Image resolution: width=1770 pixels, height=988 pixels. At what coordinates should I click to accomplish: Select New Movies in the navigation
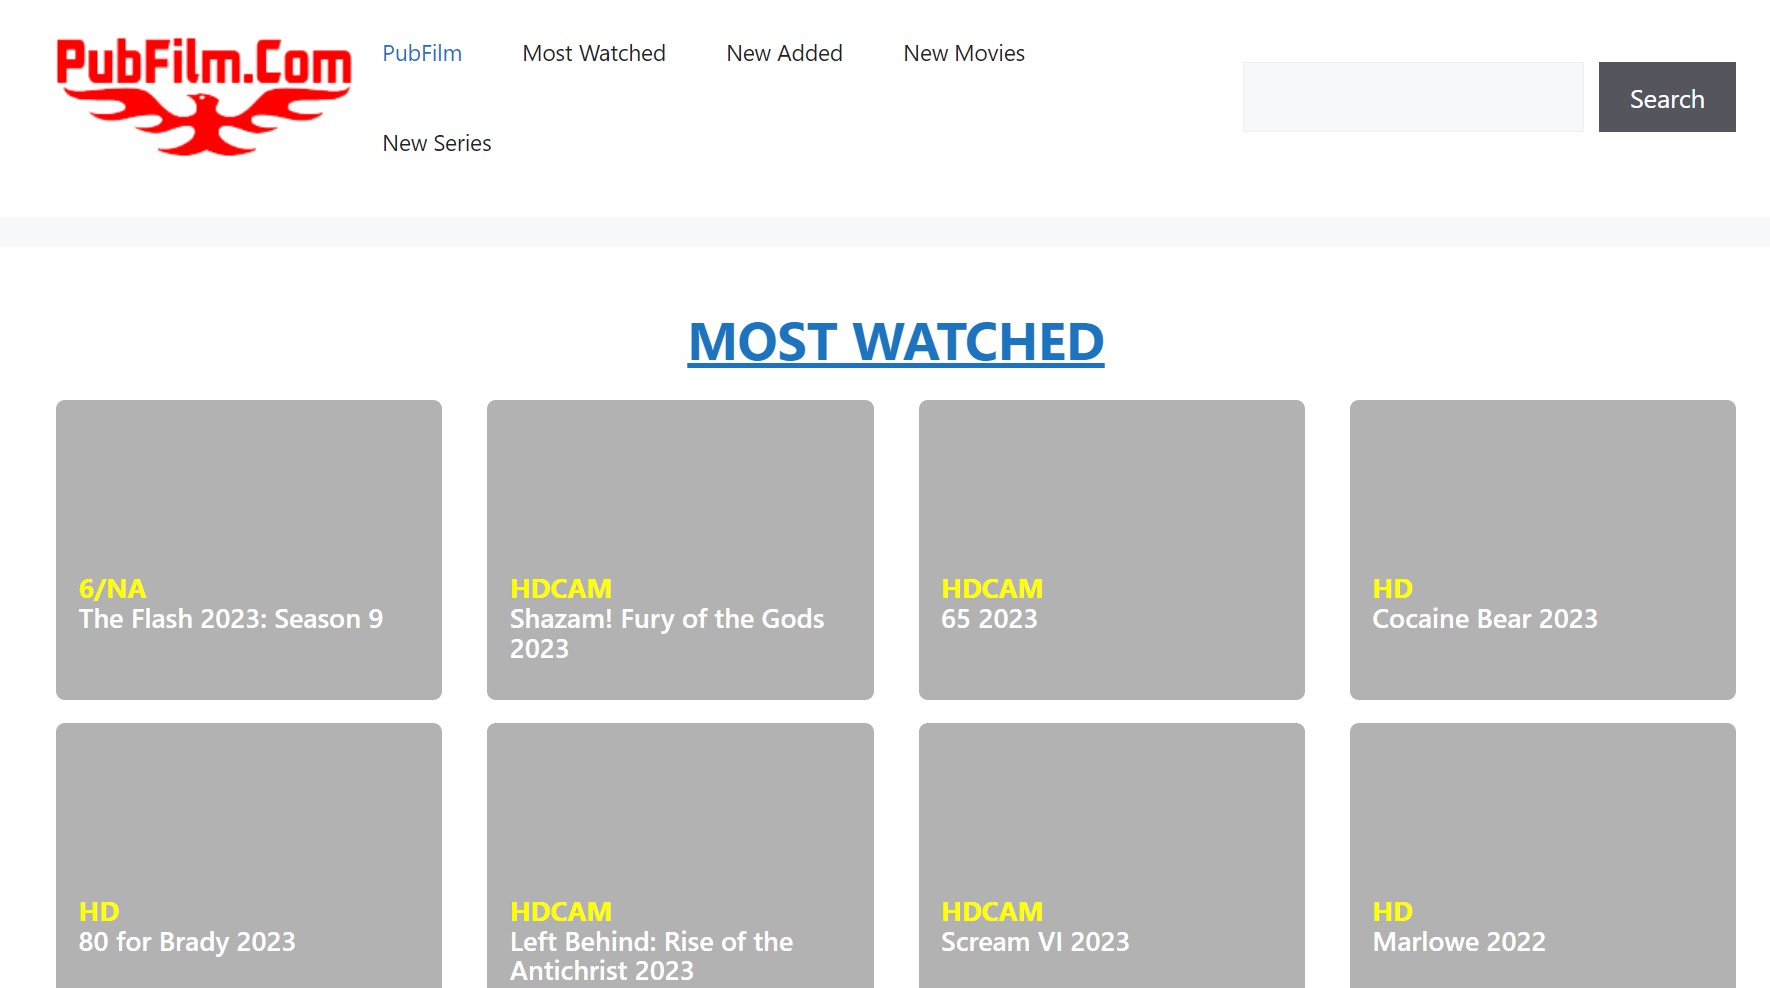(x=964, y=53)
